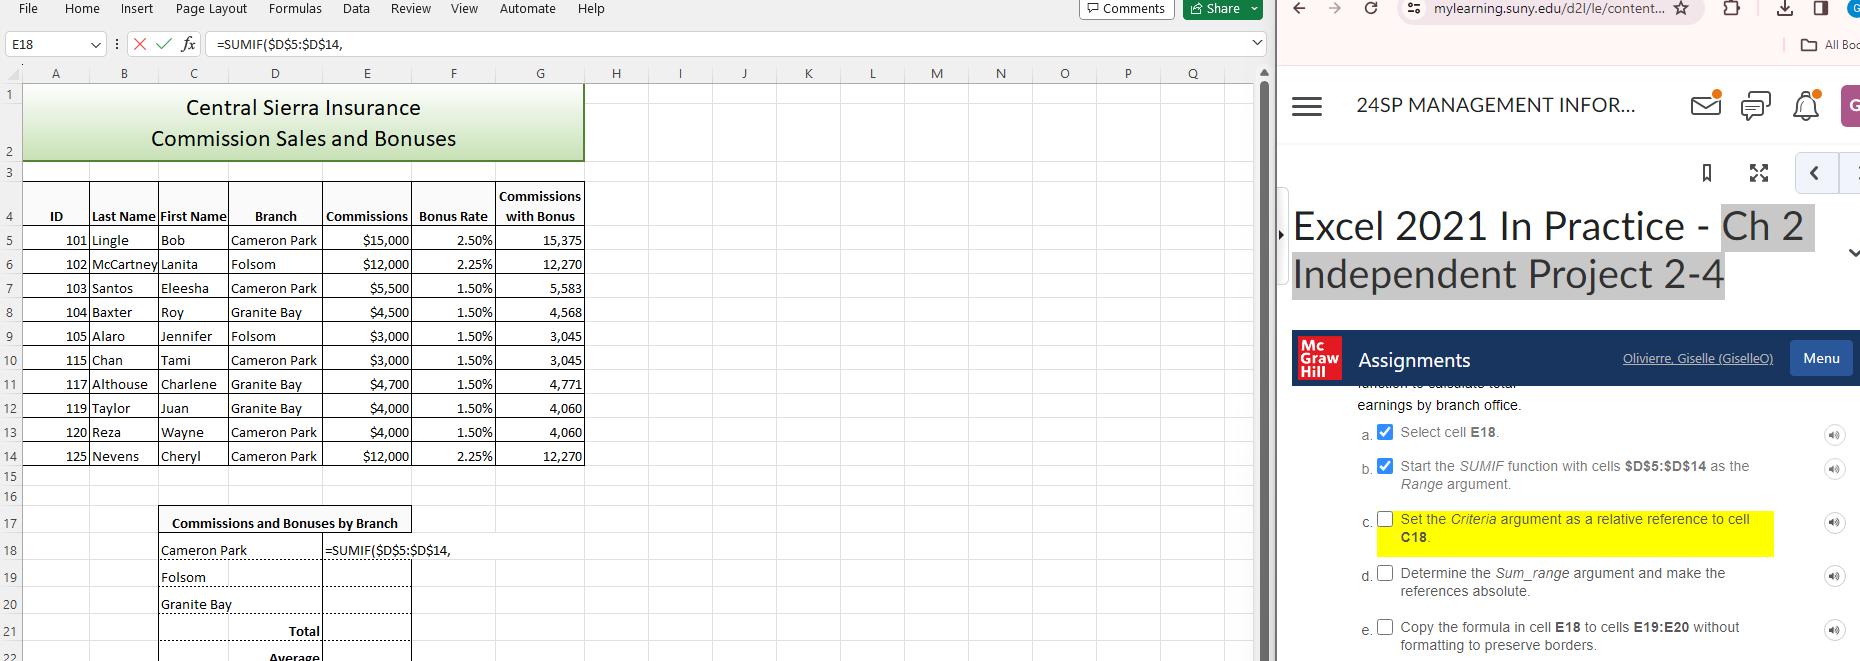Play audio for step d Sum_range argument
Screen dimensions: 1860x661
[1834, 576]
